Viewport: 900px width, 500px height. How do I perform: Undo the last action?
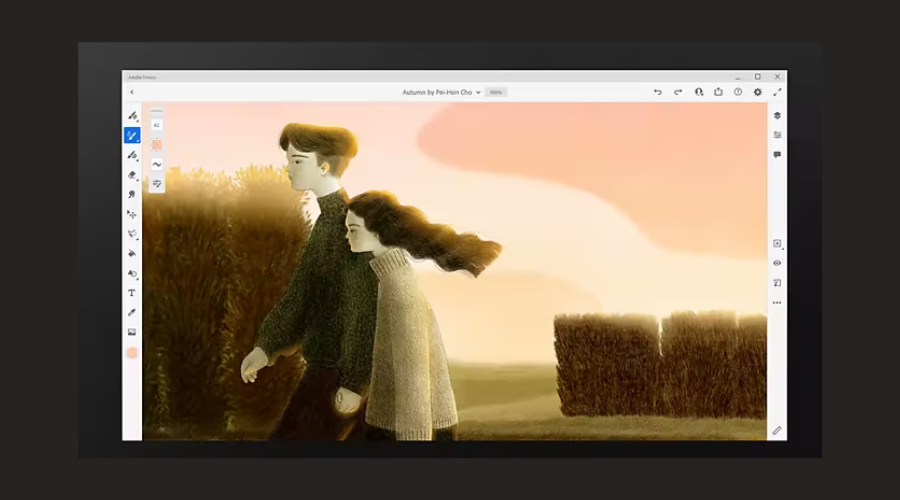[x=658, y=92]
